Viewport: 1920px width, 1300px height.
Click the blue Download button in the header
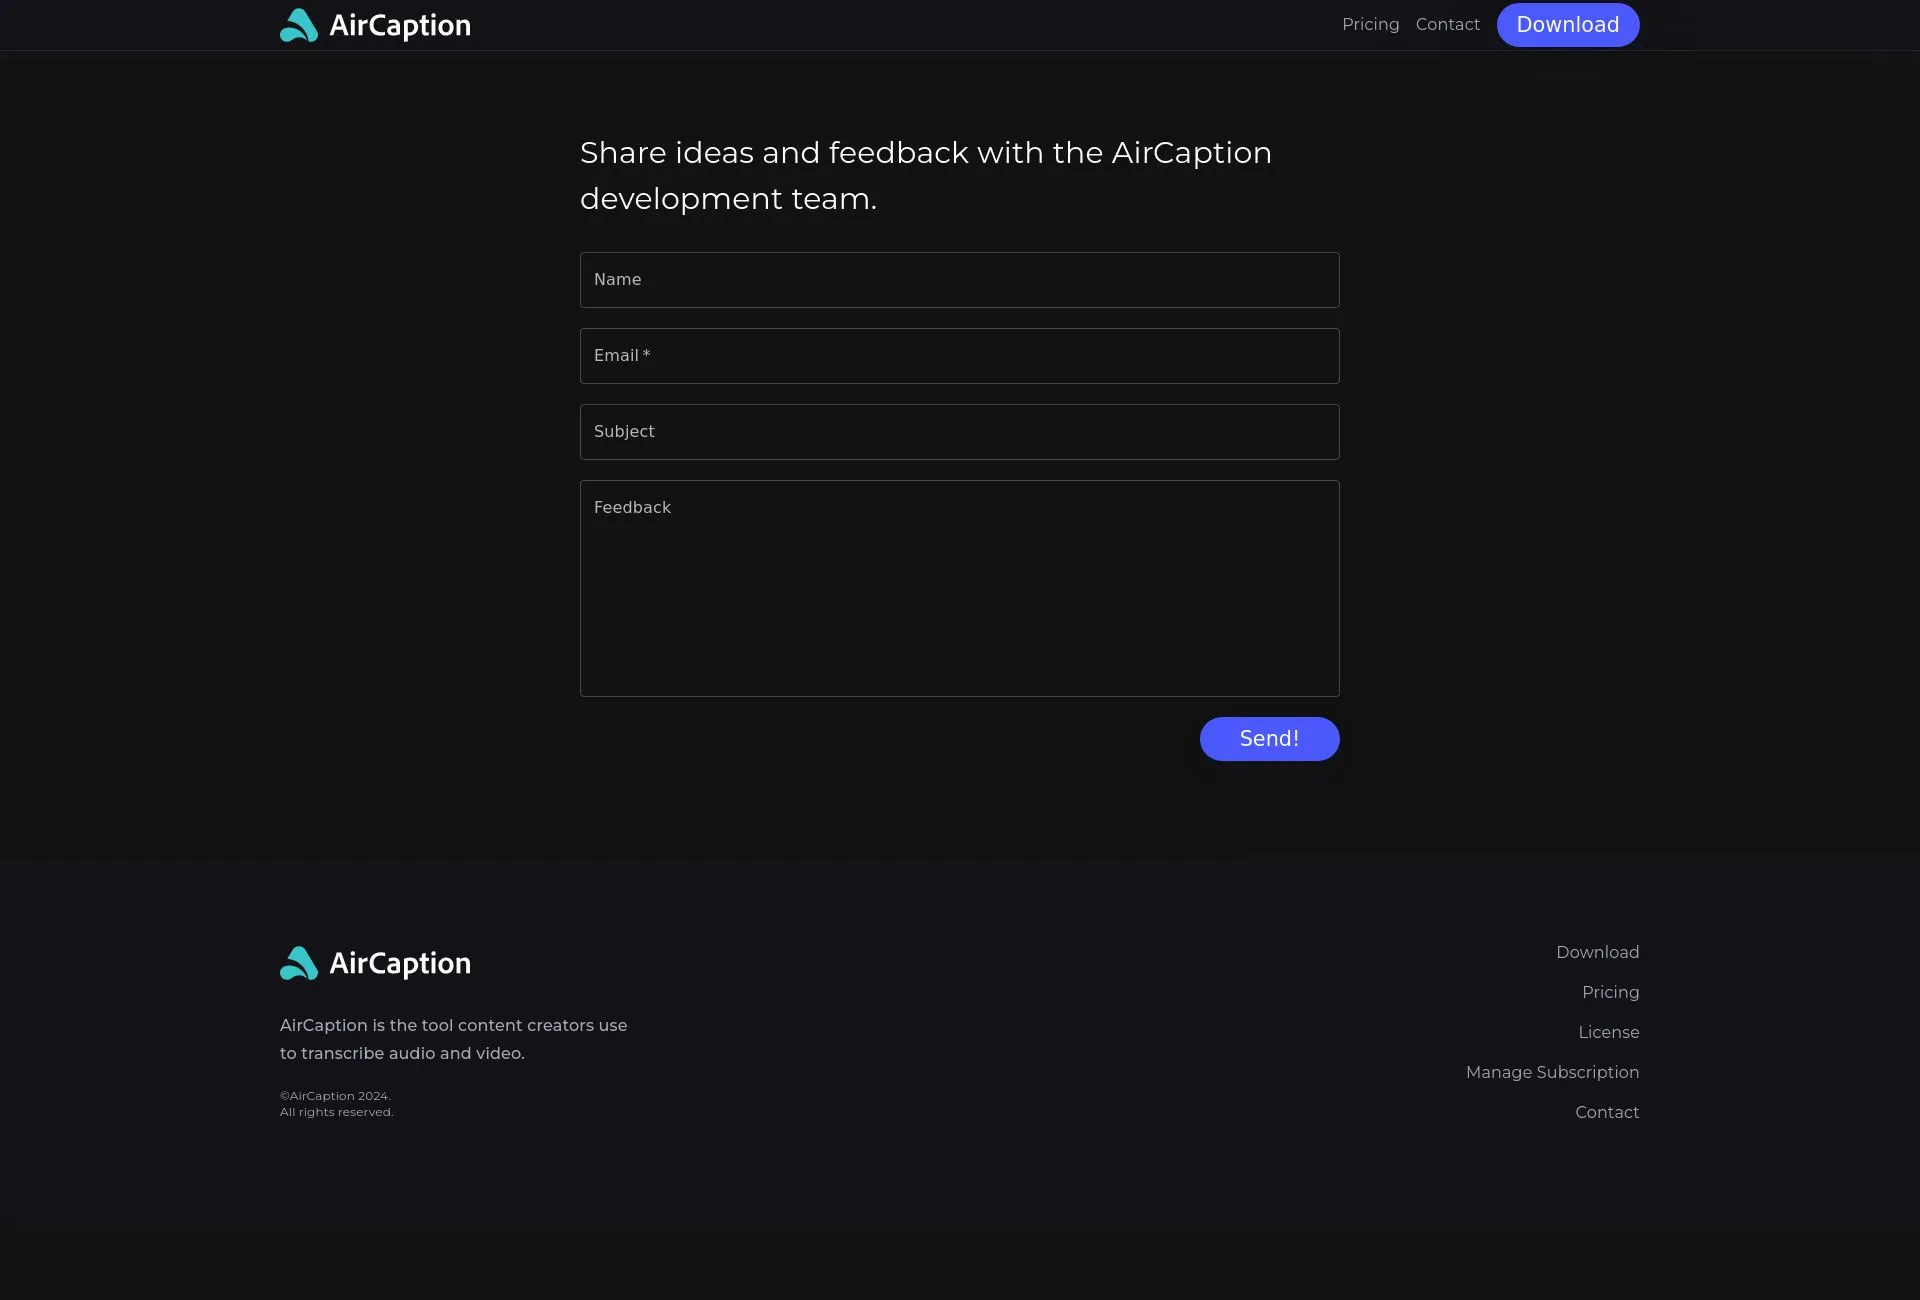pyautogui.click(x=1567, y=25)
